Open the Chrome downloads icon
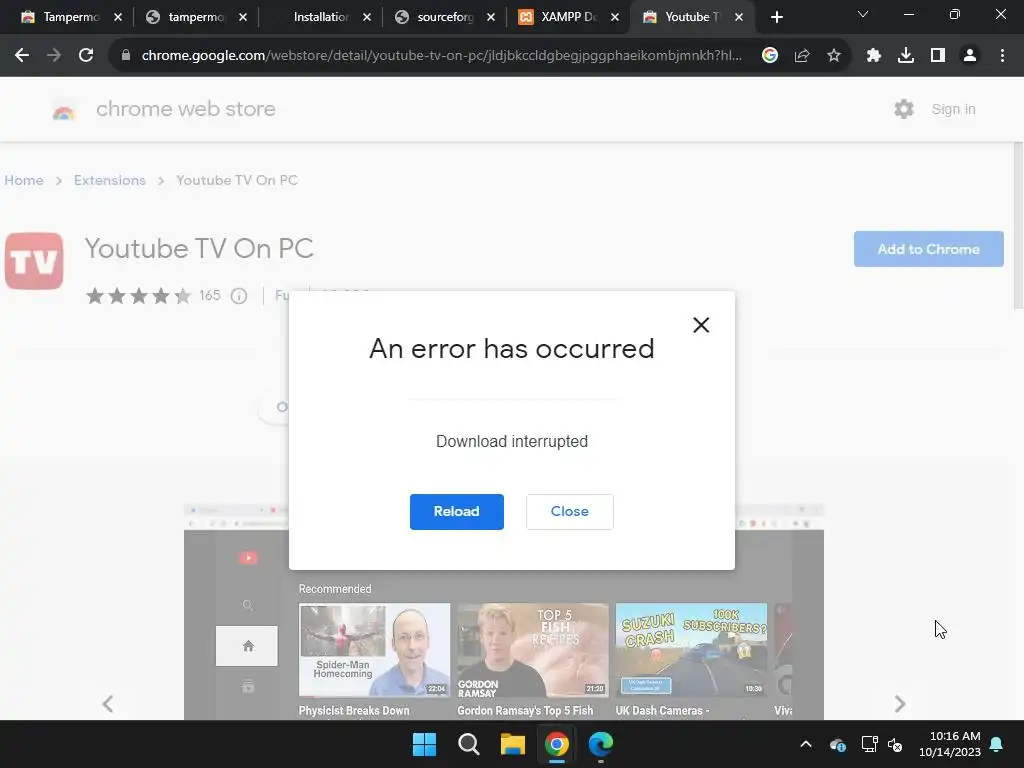The image size is (1024, 768). coord(906,56)
